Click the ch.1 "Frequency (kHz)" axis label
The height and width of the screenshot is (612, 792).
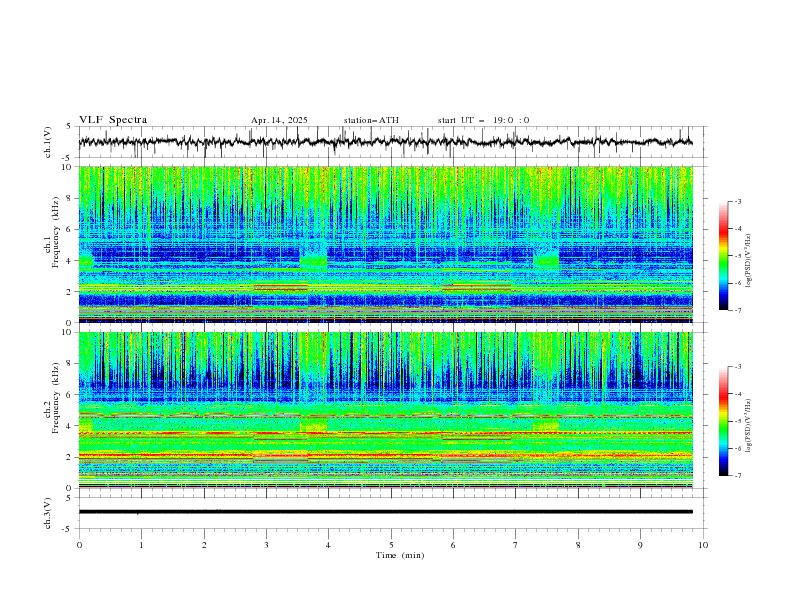click(x=55, y=230)
